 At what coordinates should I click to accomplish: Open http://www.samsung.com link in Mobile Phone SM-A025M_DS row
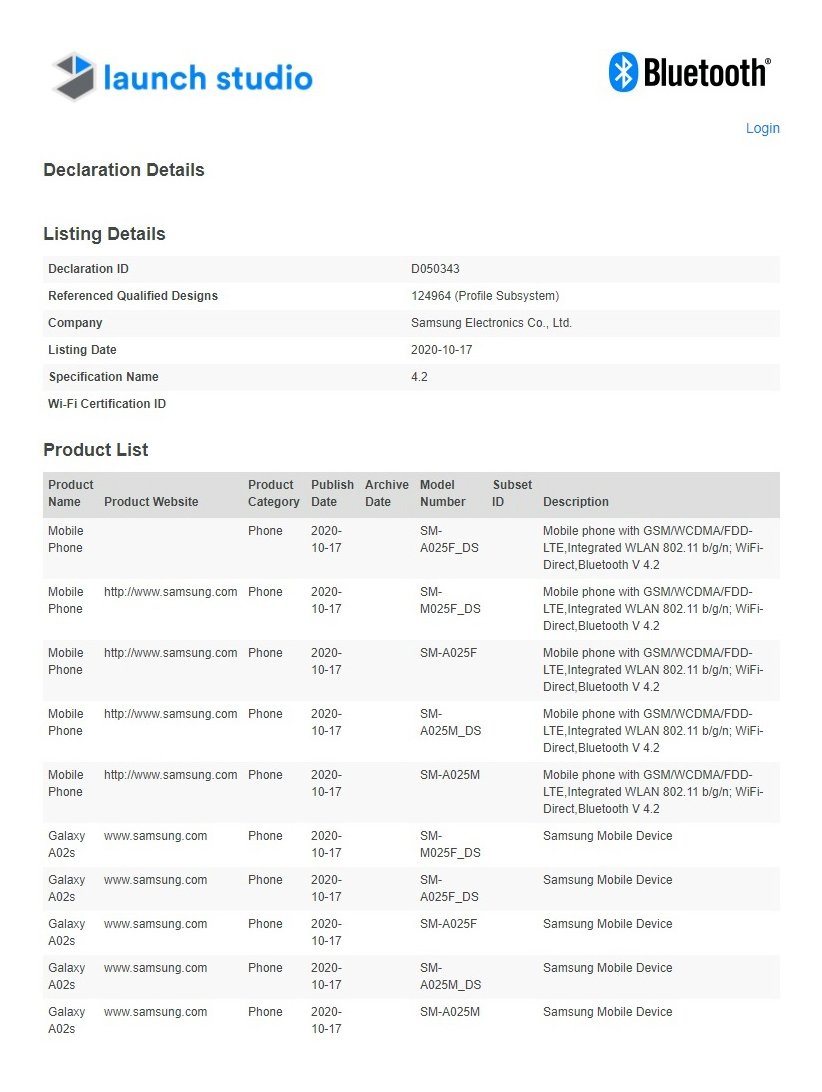pyautogui.click(x=170, y=714)
